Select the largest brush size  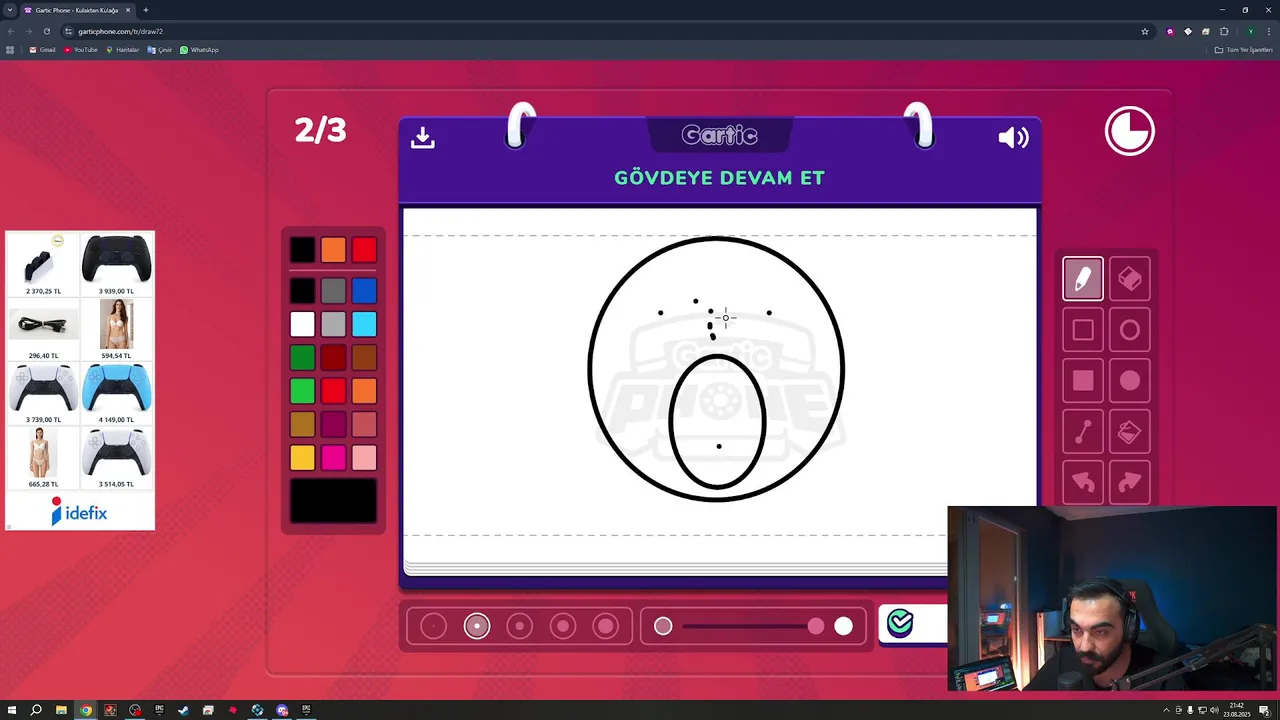pyautogui.click(x=606, y=626)
